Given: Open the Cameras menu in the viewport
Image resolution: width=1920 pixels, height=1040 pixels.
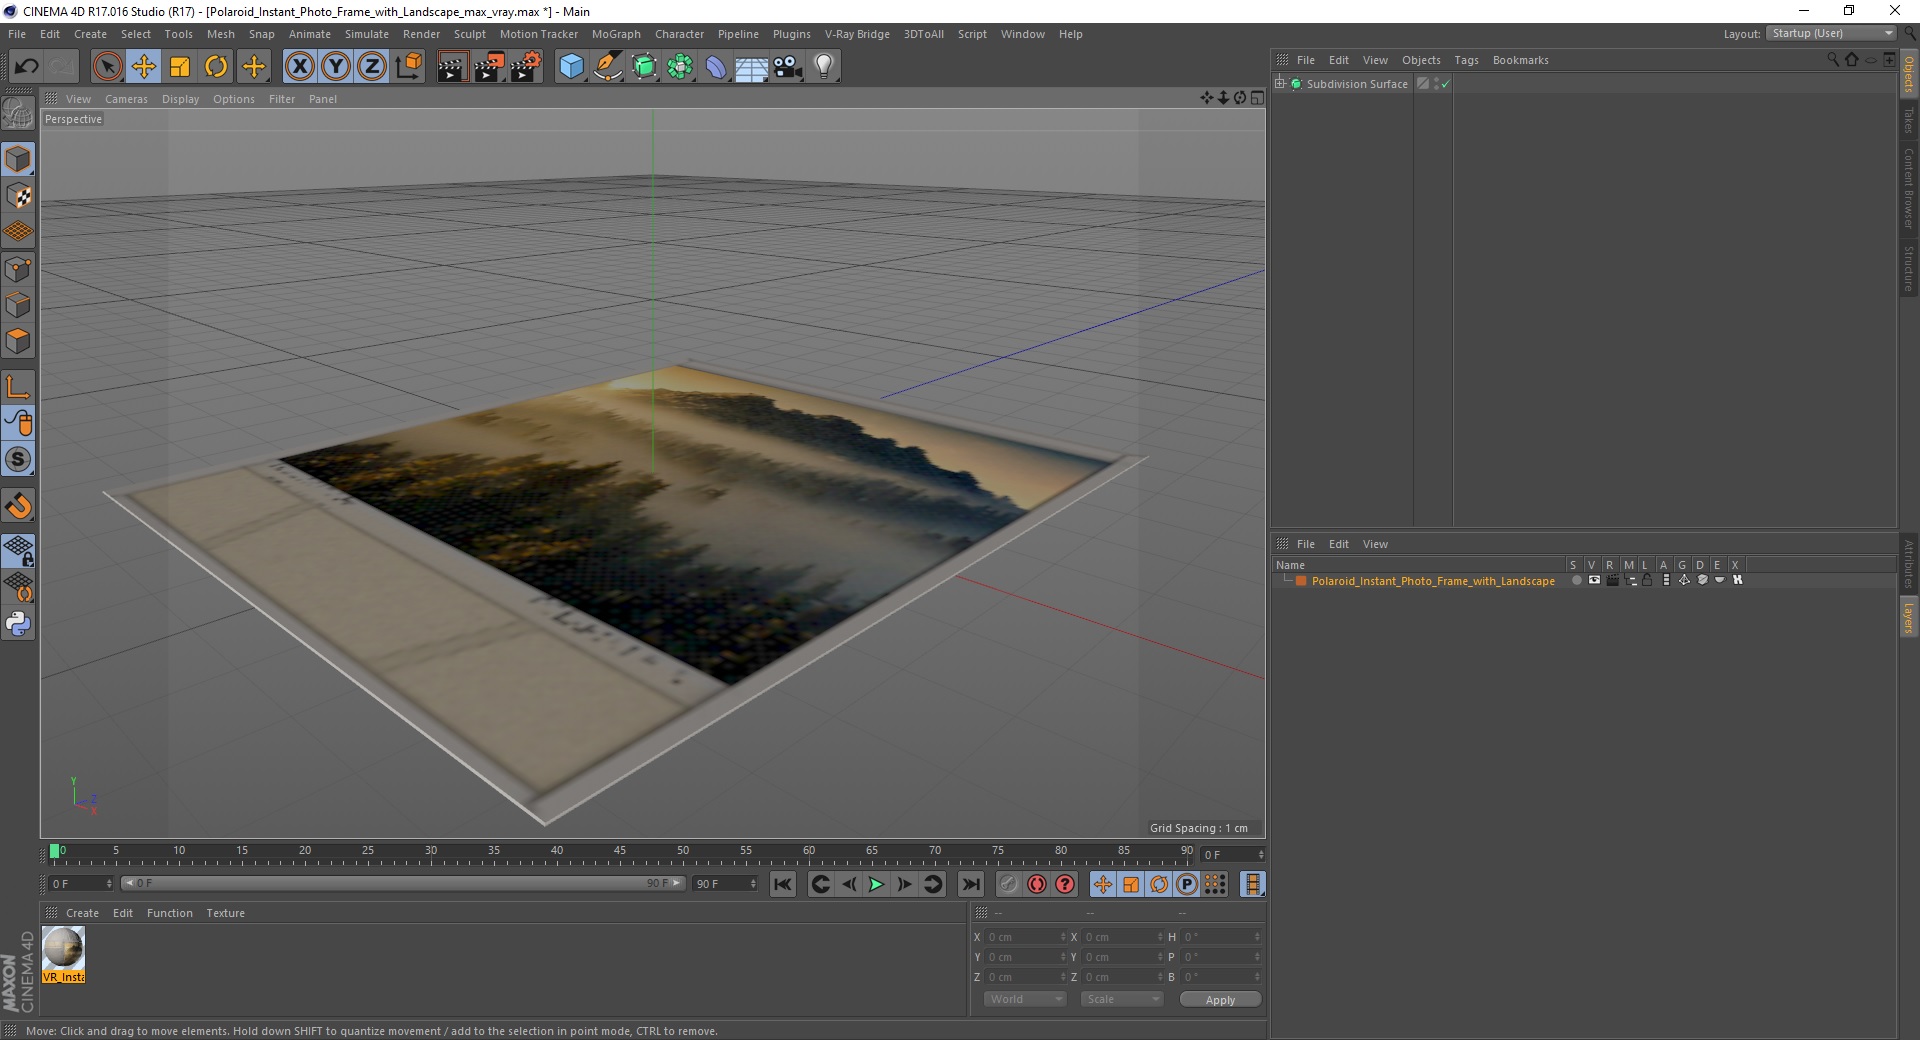Looking at the screenshot, I should click(126, 99).
